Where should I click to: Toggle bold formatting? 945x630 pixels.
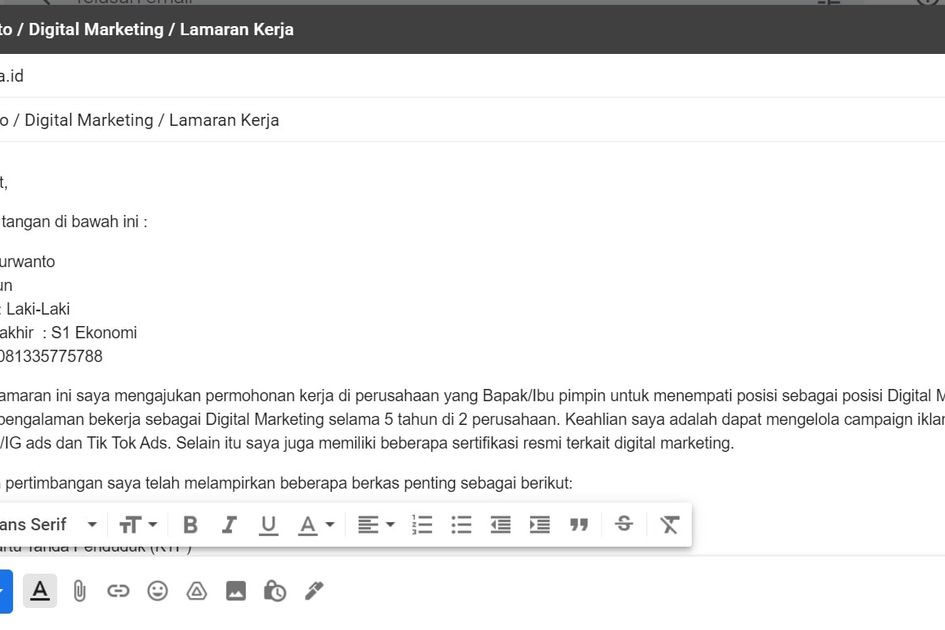[x=190, y=525]
